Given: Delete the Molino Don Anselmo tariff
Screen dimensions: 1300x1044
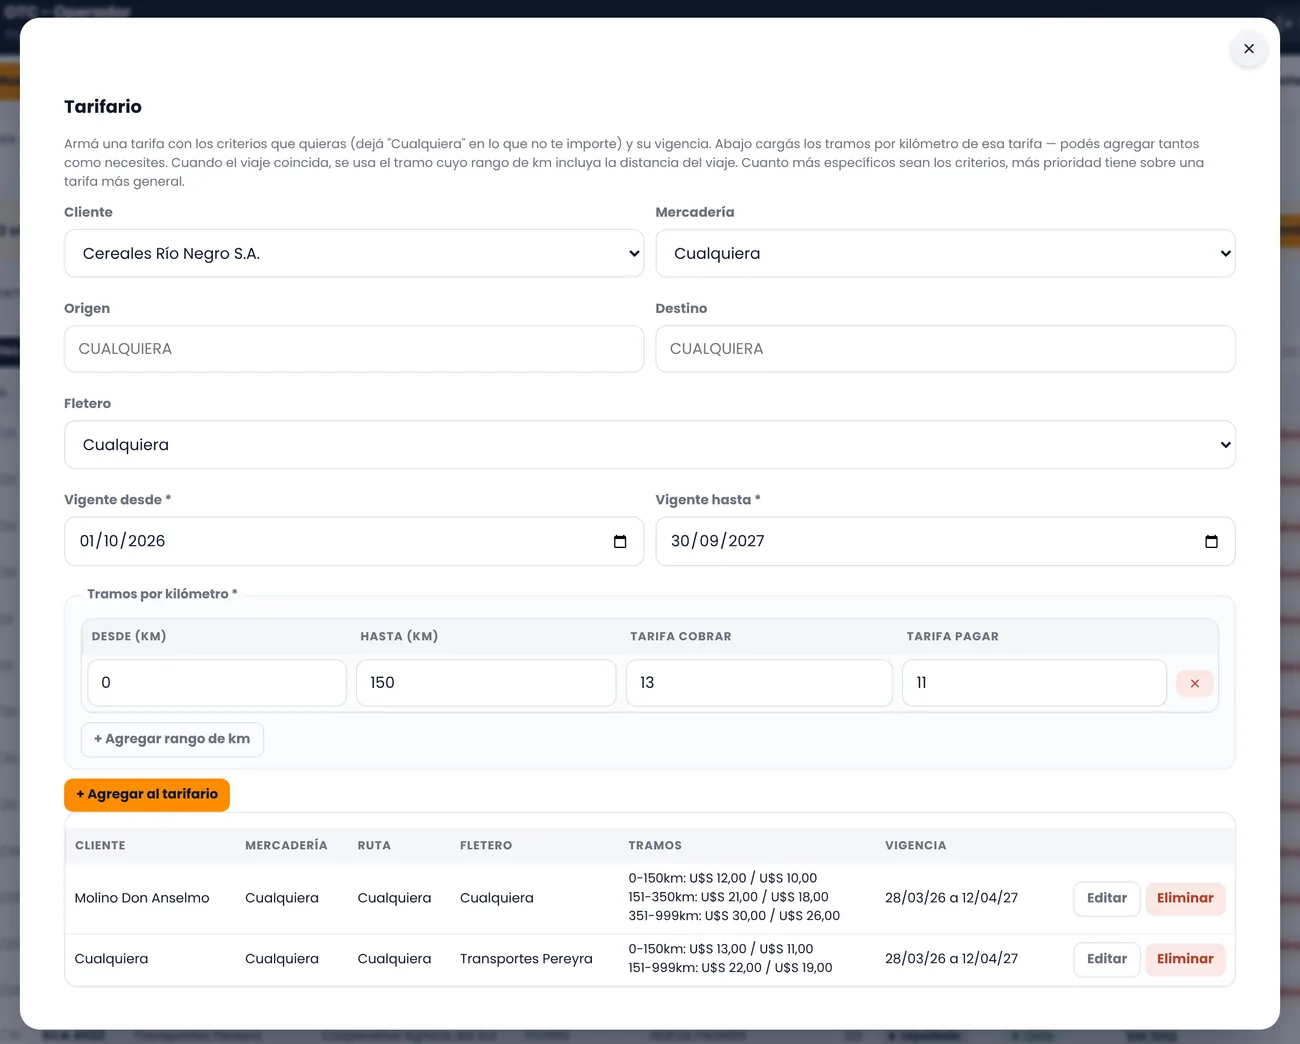Looking at the screenshot, I should (x=1185, y=898).
